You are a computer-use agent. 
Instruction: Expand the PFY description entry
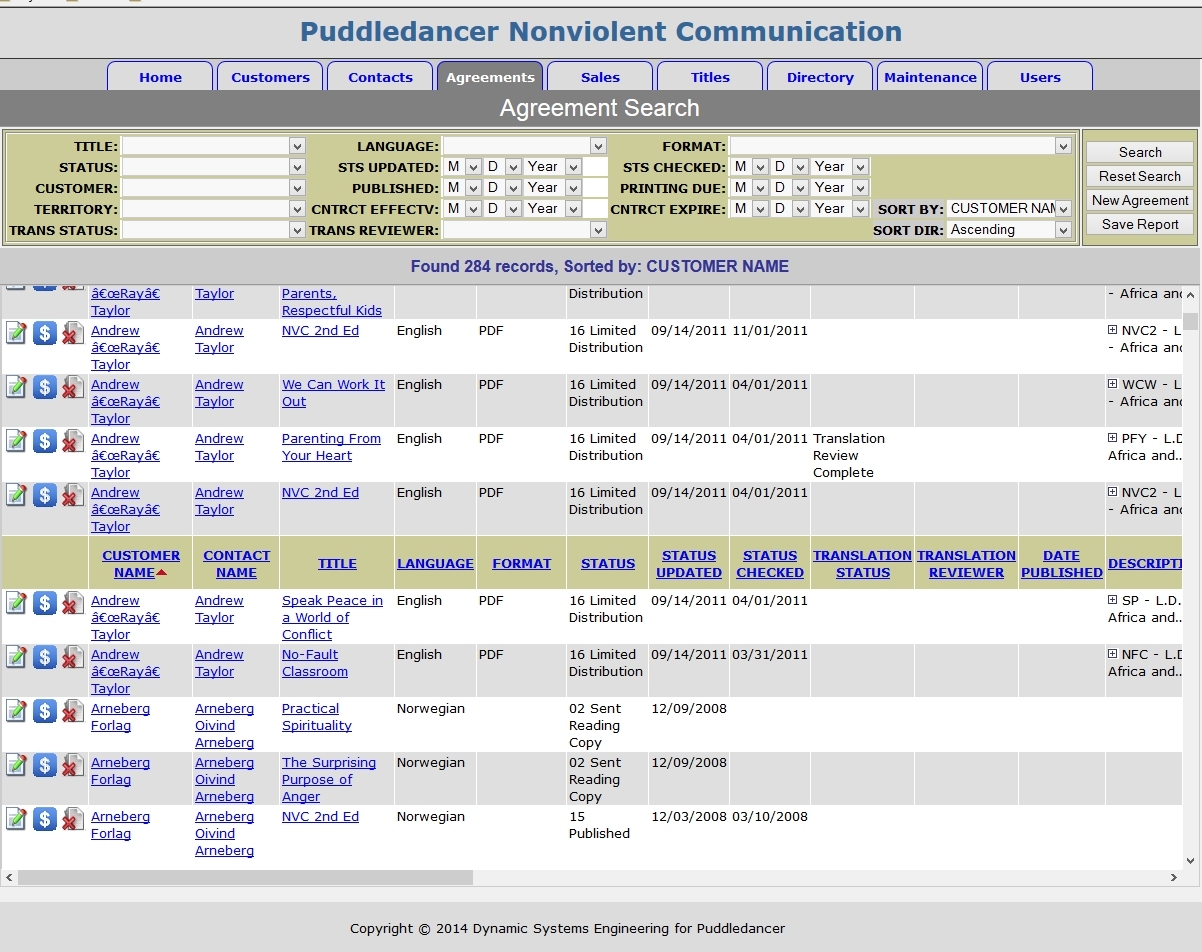tap(1113, 438)
